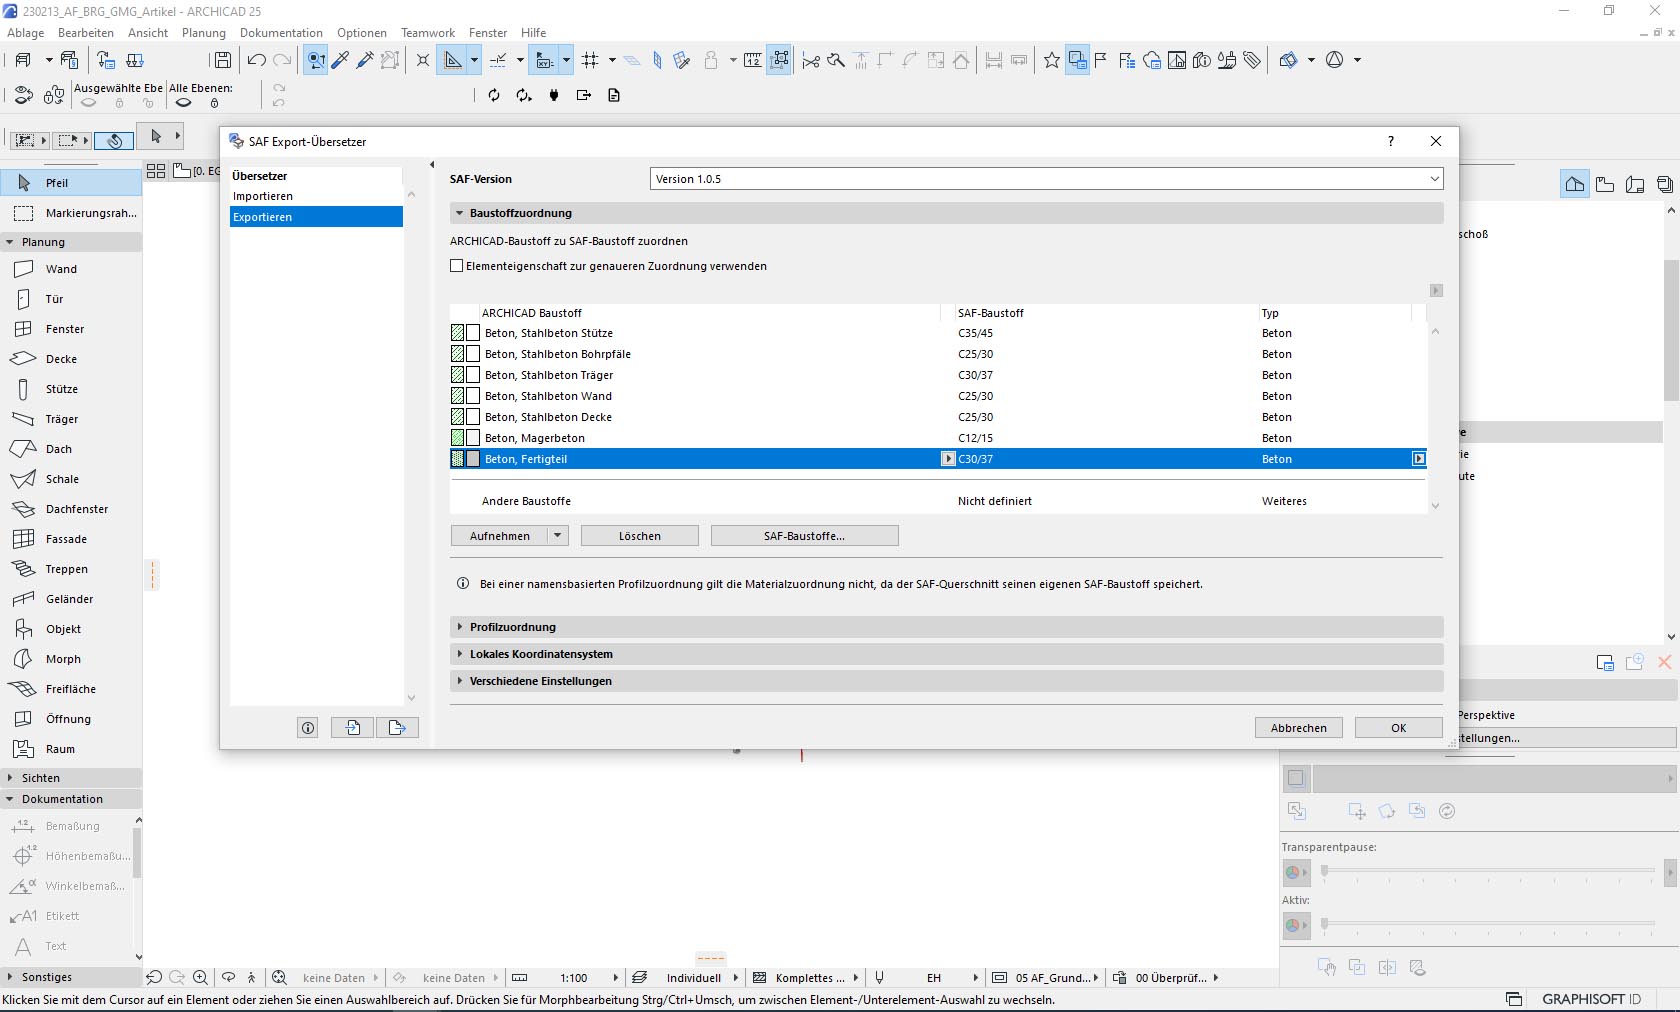1680x1012 pixels.
Task: Click the translator info icon
Action: click(x=308, y=728)
